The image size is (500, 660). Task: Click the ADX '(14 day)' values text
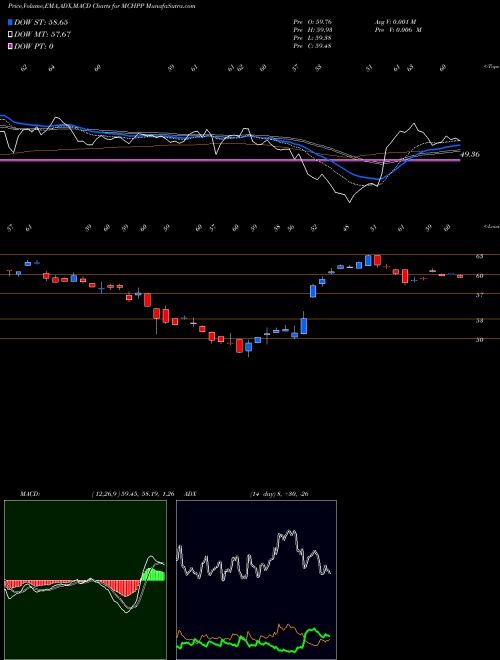(x=279, y=494)
